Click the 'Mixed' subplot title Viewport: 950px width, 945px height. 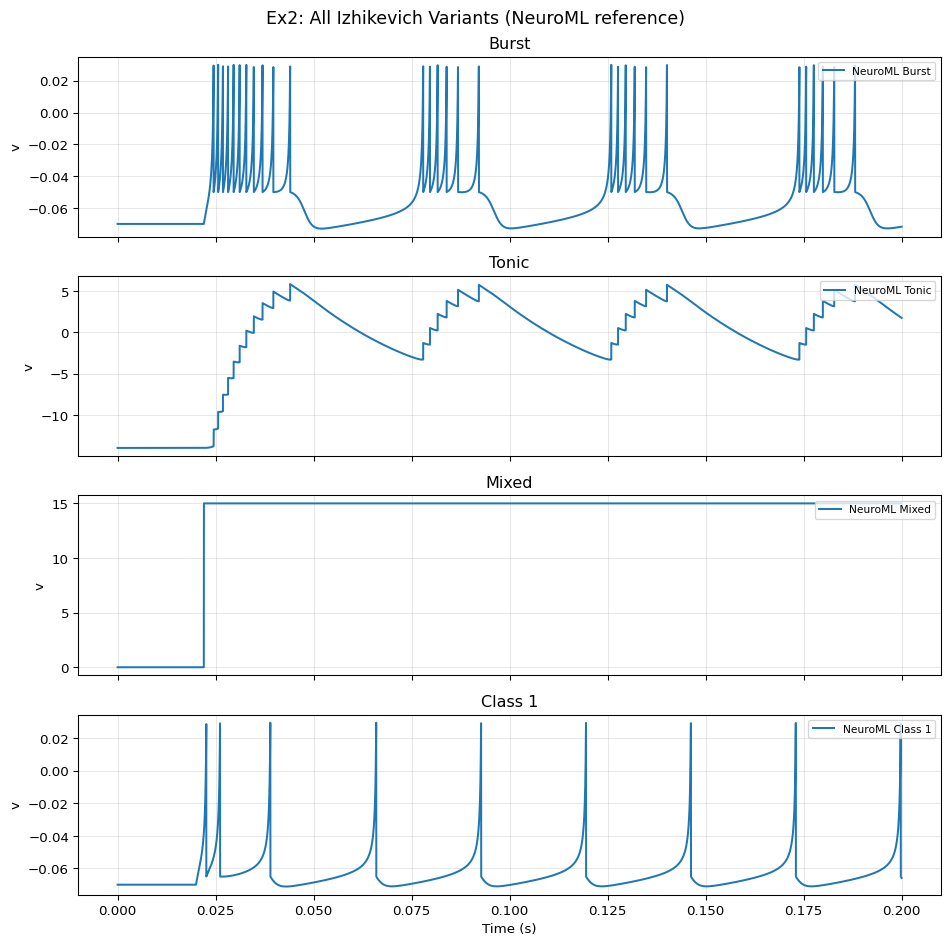tap(509, 482)
